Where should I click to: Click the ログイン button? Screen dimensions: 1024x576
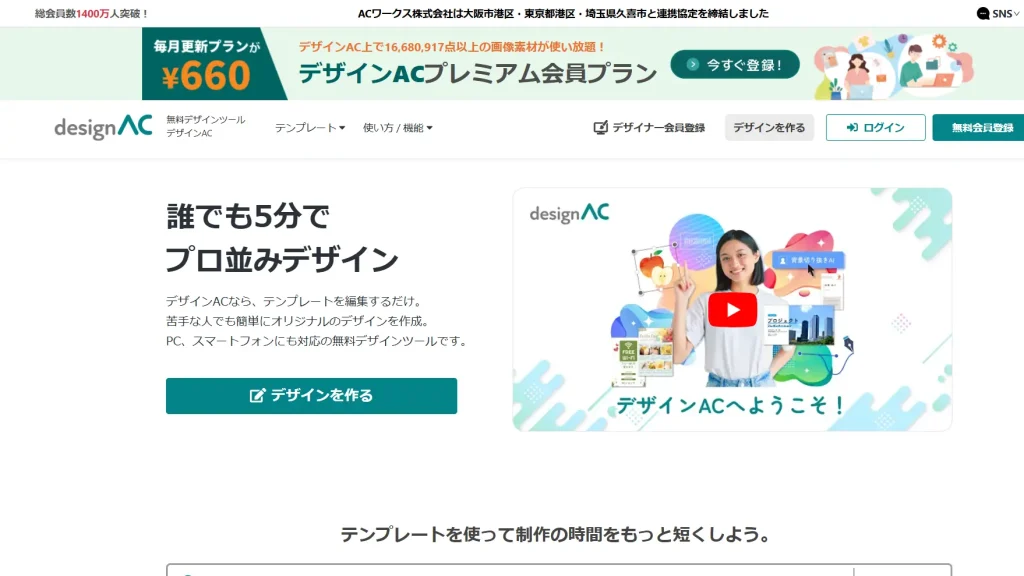[875, 127]
